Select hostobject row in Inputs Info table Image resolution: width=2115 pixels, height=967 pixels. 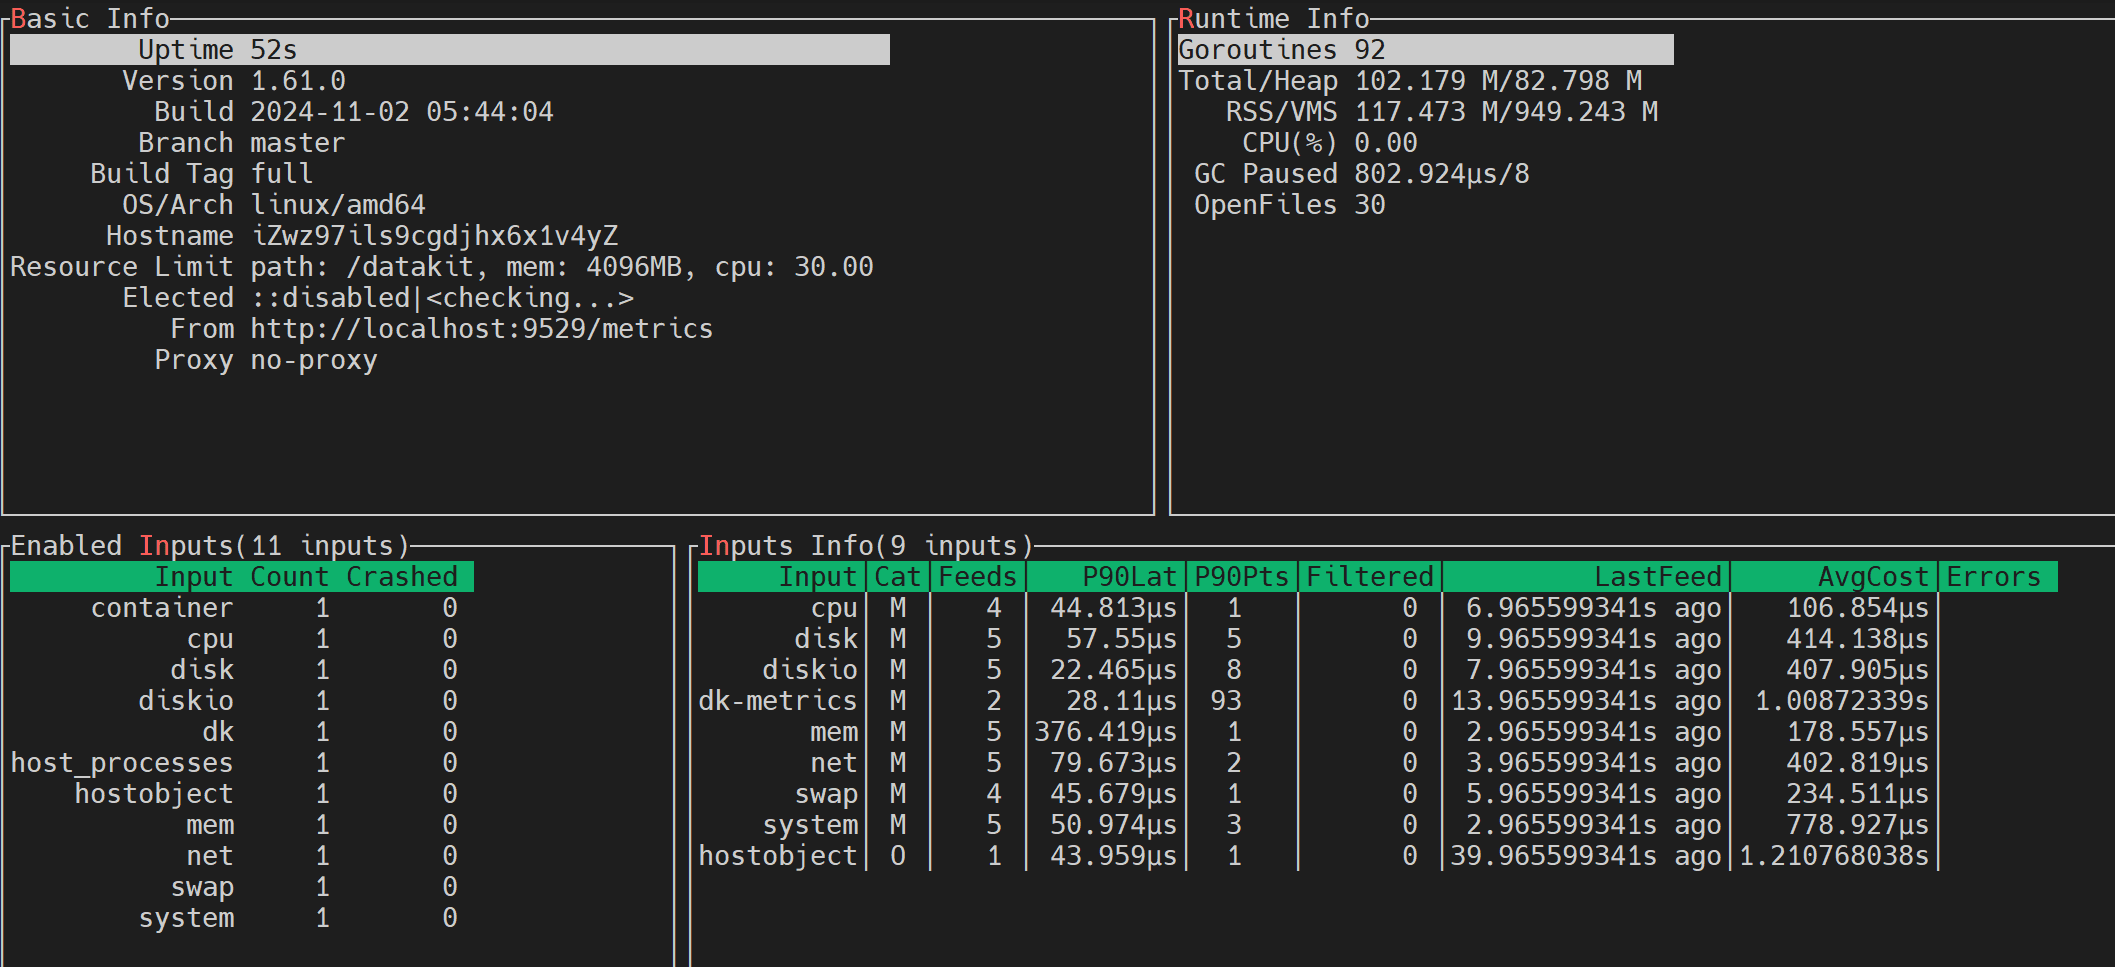(x=777, y=856)
